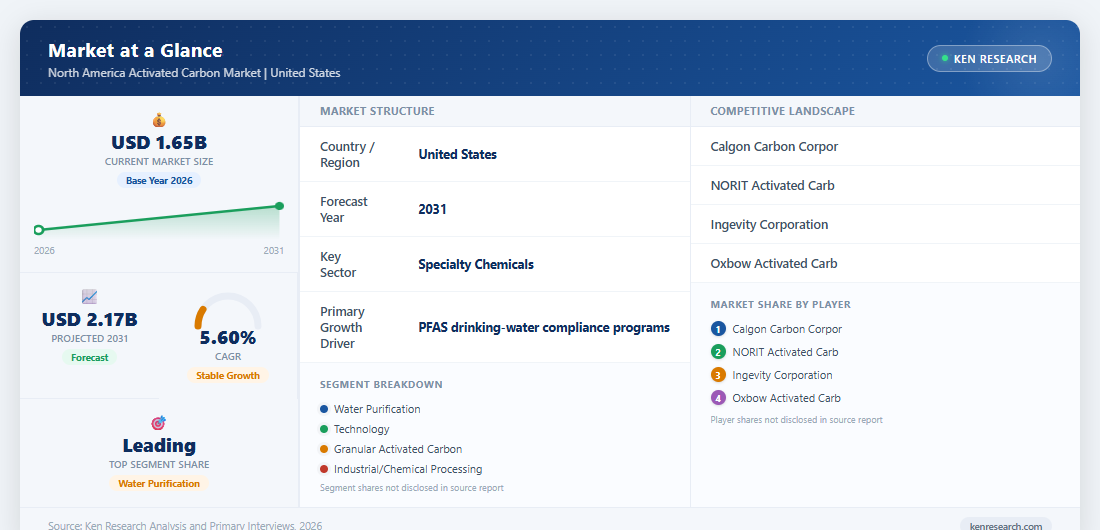Click the Leading top segment text

(159, 445)
